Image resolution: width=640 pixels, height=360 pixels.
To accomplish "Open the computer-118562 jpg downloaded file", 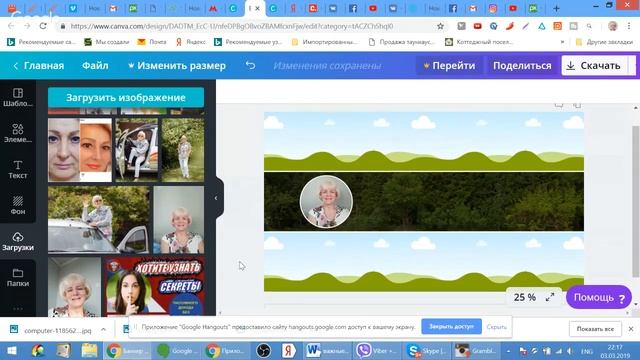I will coord(52,330).
